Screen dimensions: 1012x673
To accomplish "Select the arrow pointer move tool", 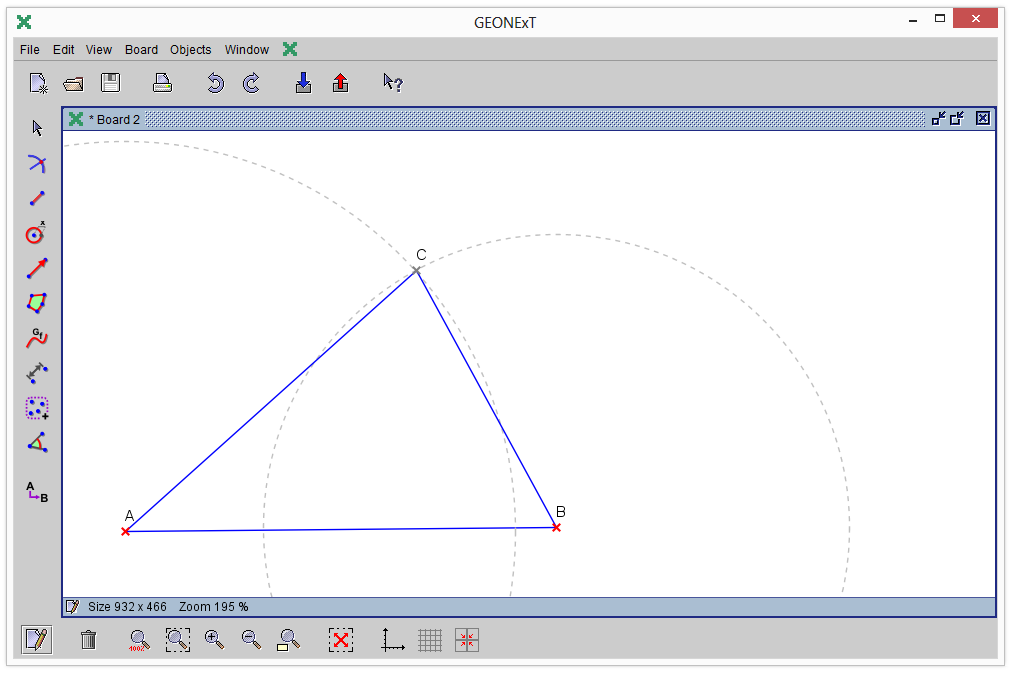I will coord(37,128).
